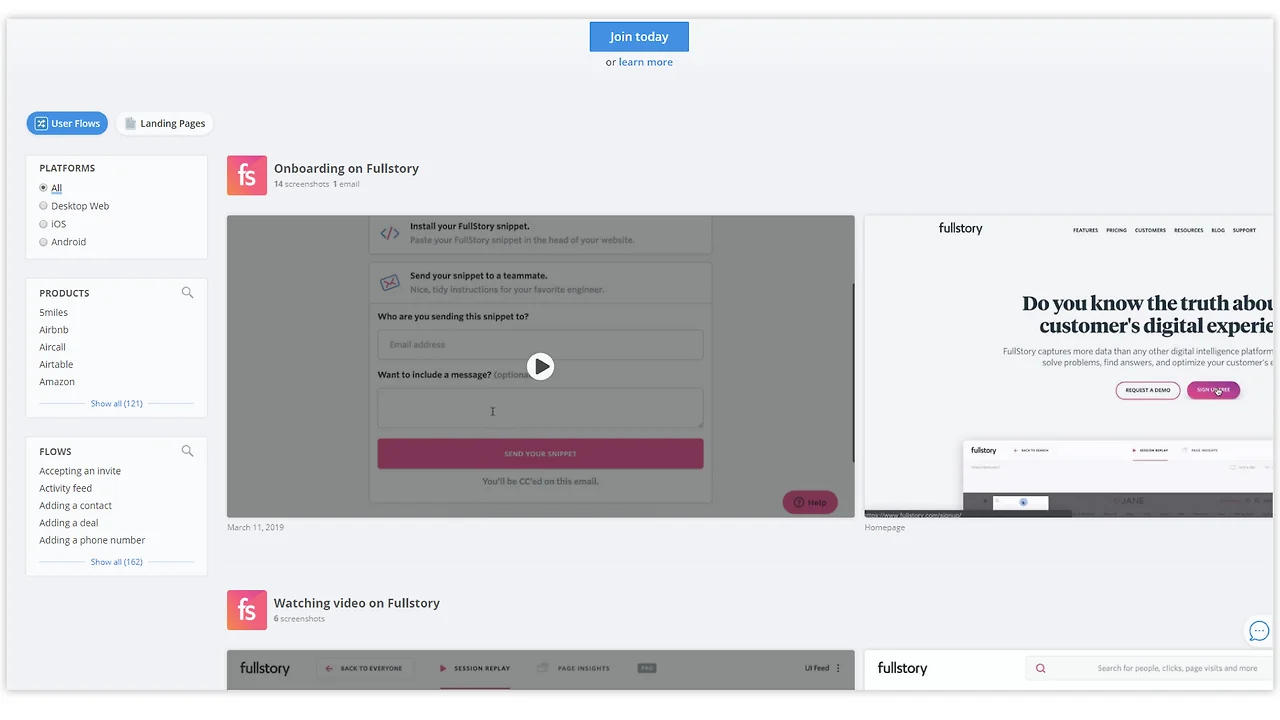Filter by Adding a deal flow
This screenshot has width=1280, height=720.
coord(69,523)
